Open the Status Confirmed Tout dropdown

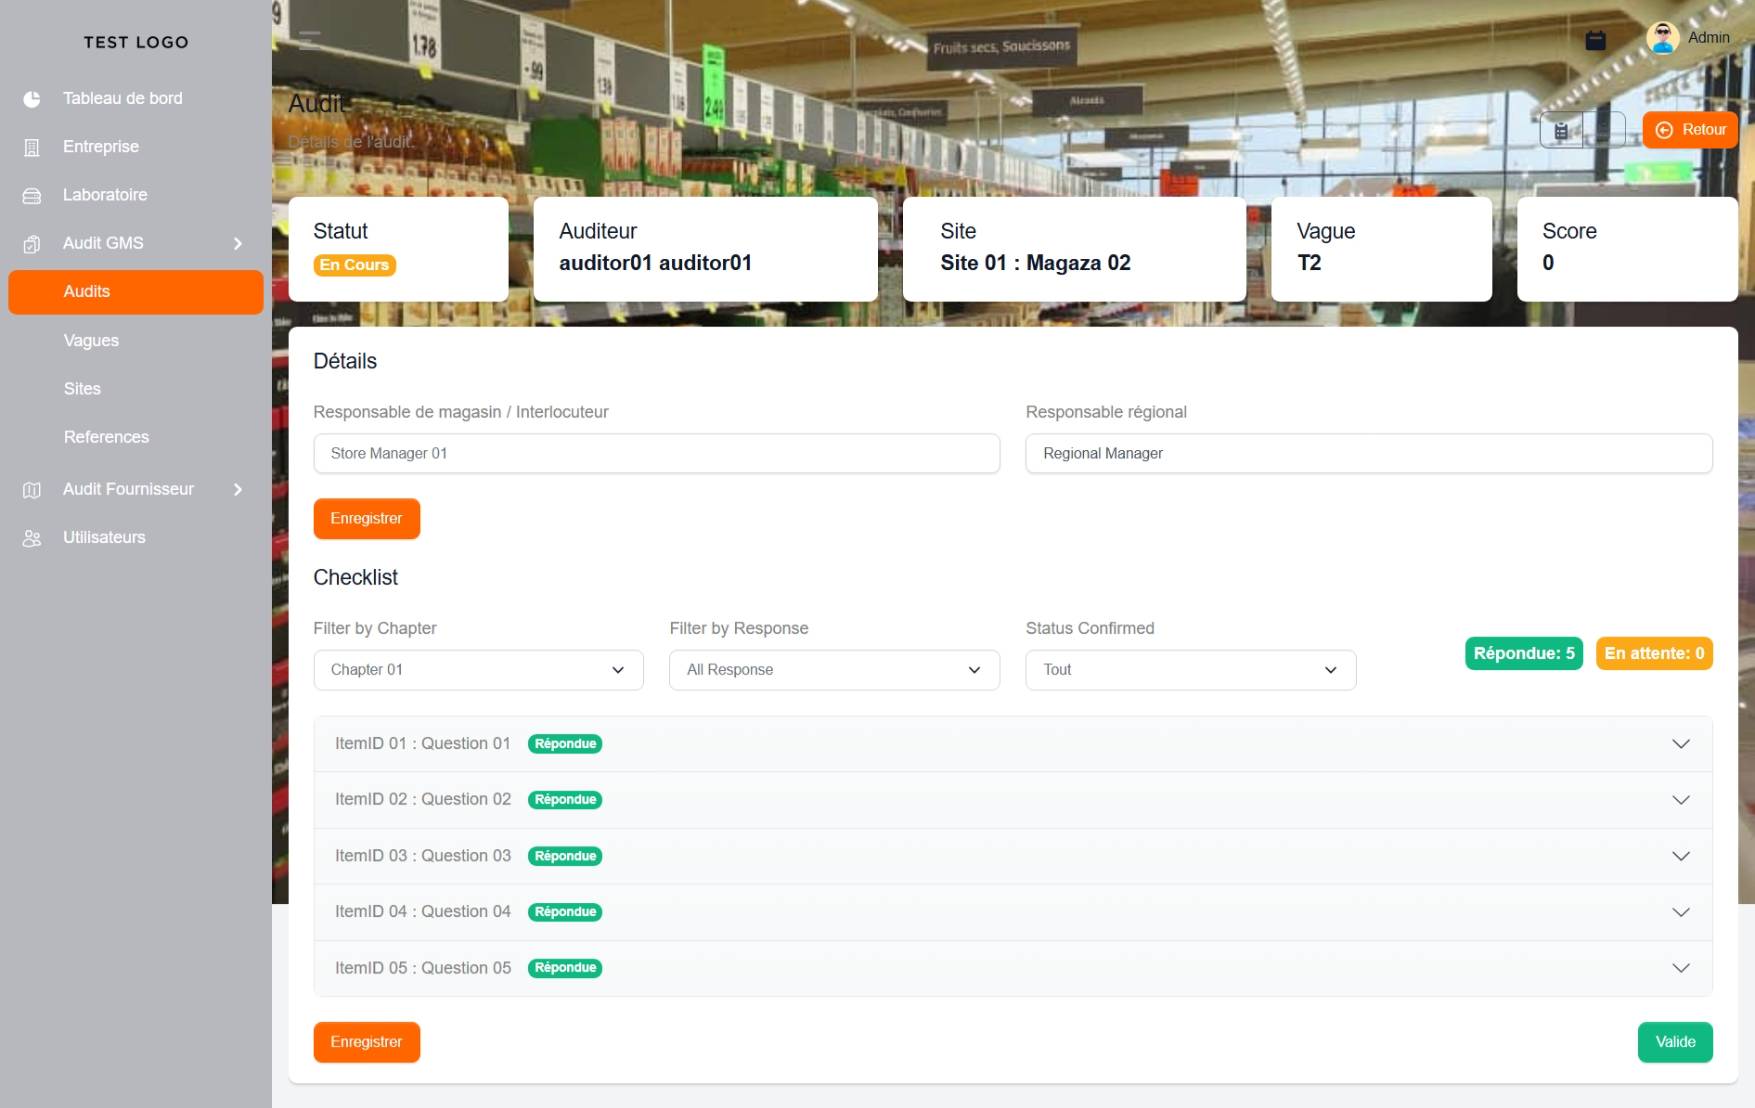[x=1190, y=669]
